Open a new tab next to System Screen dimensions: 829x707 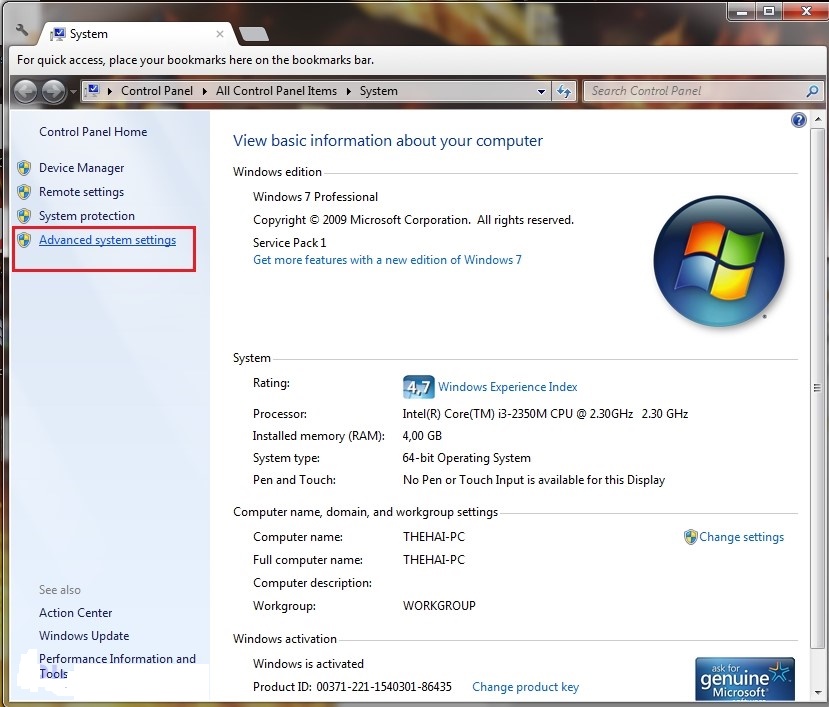(x=253, y=35)
